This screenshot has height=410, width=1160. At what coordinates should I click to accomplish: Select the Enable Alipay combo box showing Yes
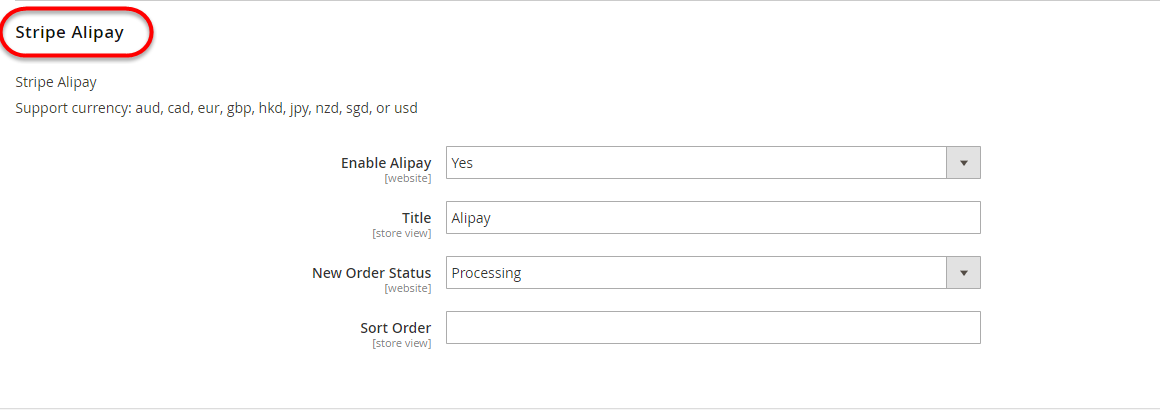click(696, 163)
